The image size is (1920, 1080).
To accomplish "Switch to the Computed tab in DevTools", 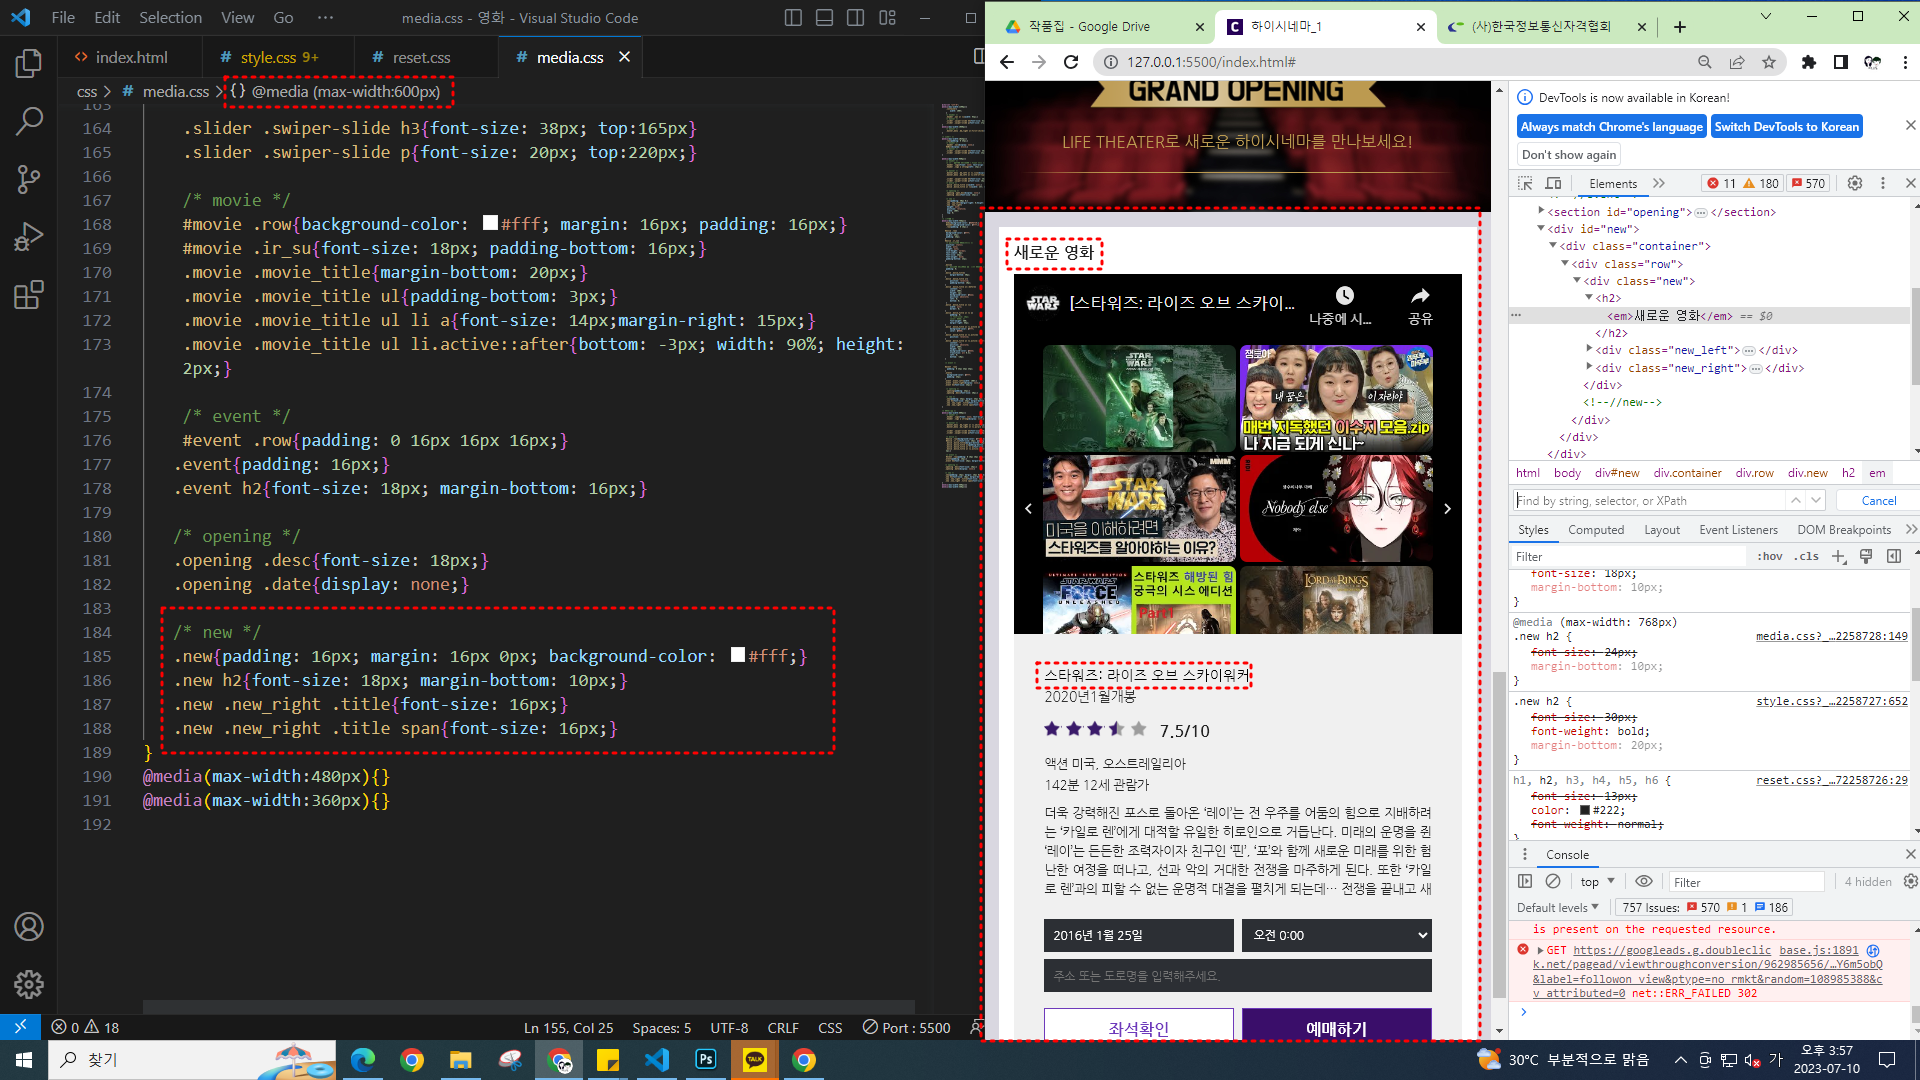I will click(x=1595, y=530).
